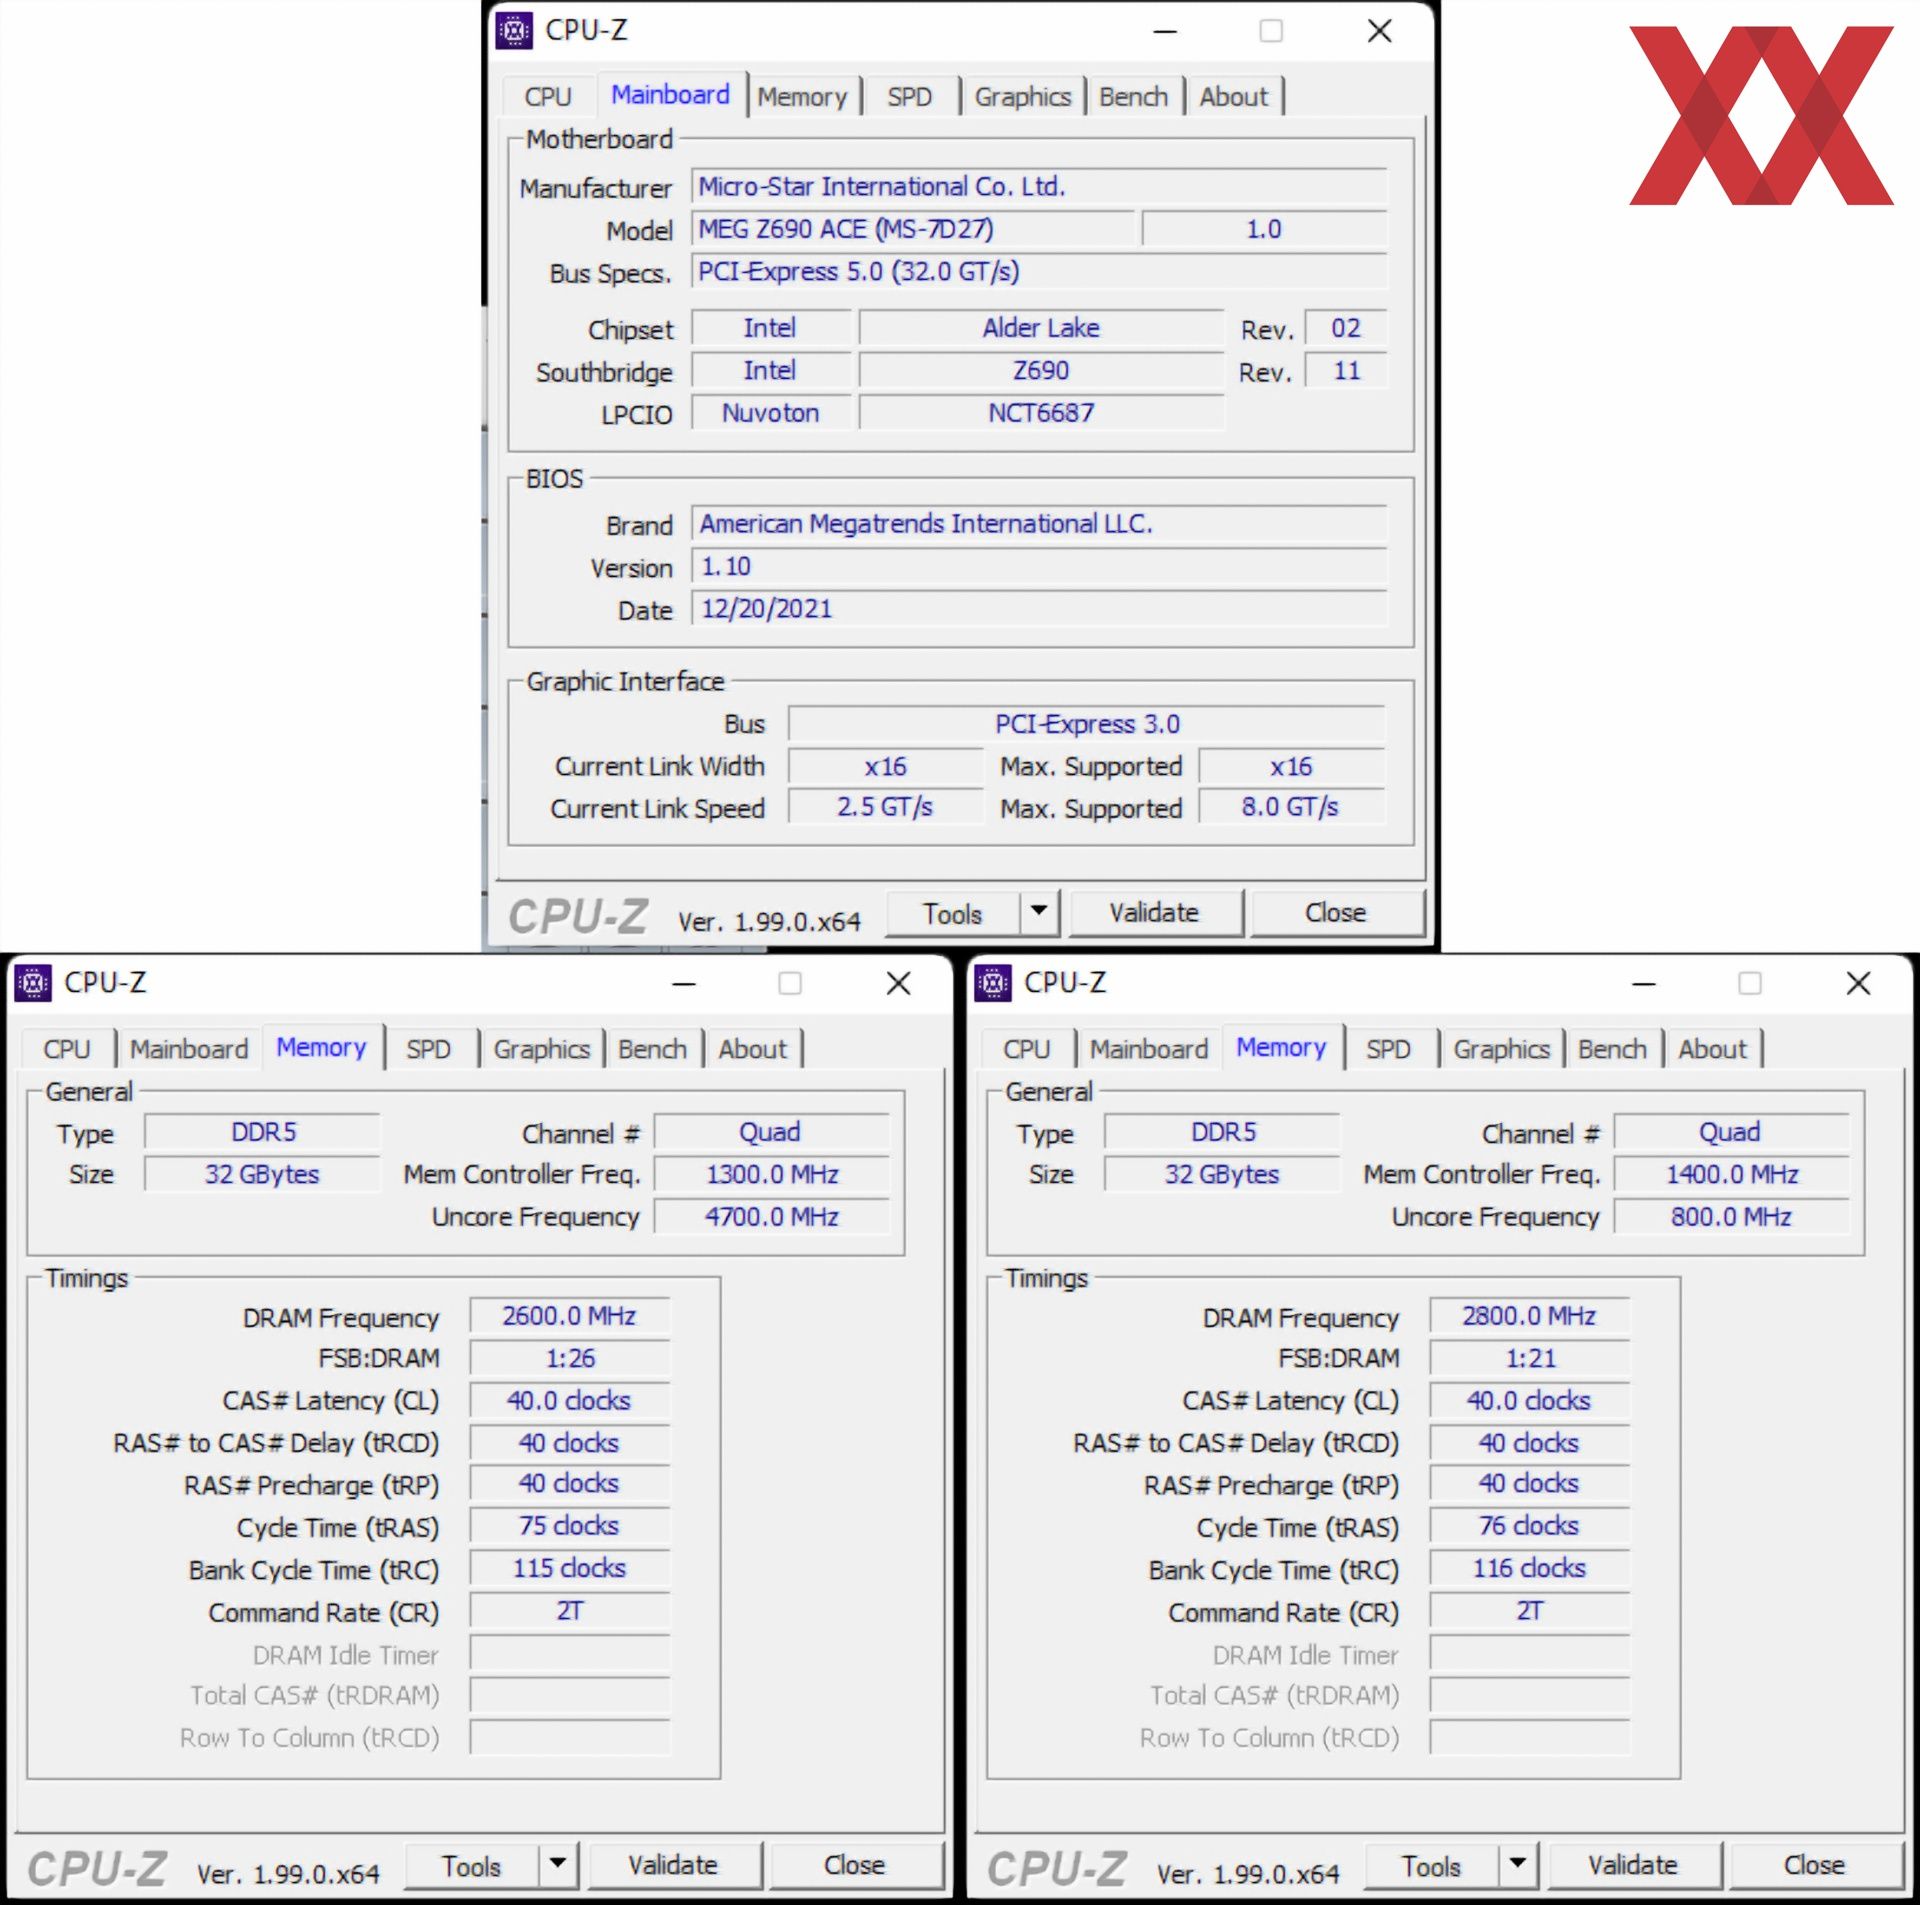Click FSB:DRAM 1:26 value
The image size is (1920, 1905).
click(x=570, y=1359)
